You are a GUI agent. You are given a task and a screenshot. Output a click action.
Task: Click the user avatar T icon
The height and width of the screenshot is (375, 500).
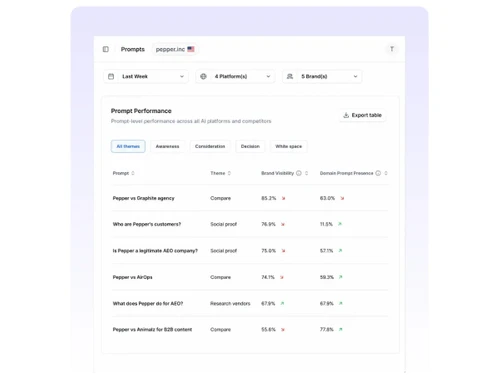[x=392, y=49]
